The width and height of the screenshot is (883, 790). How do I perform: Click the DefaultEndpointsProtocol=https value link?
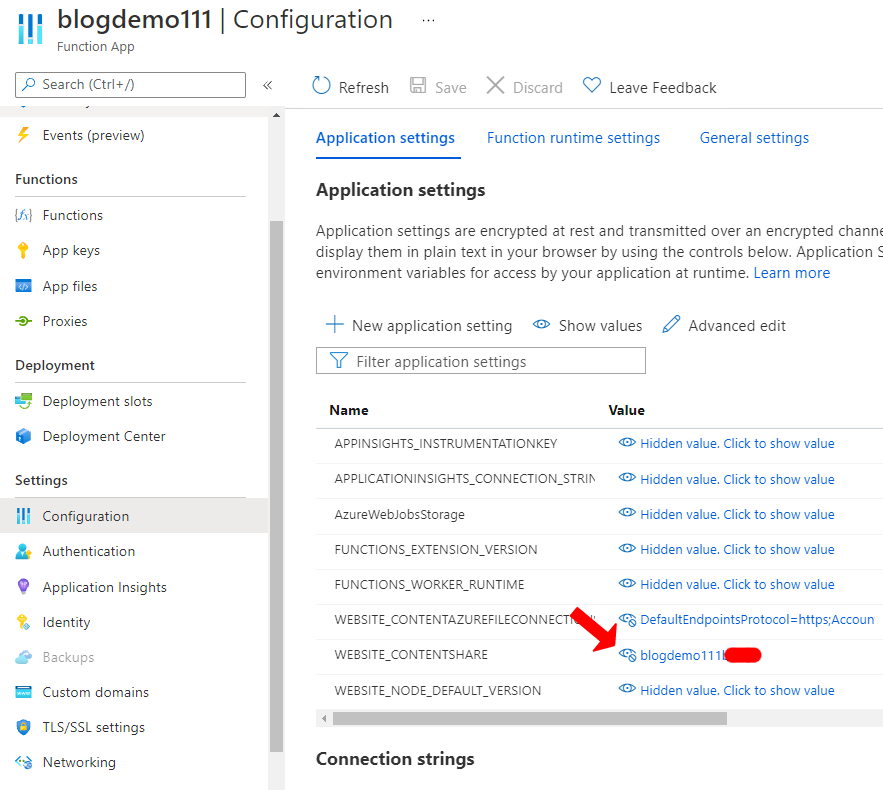coord(757,619)
